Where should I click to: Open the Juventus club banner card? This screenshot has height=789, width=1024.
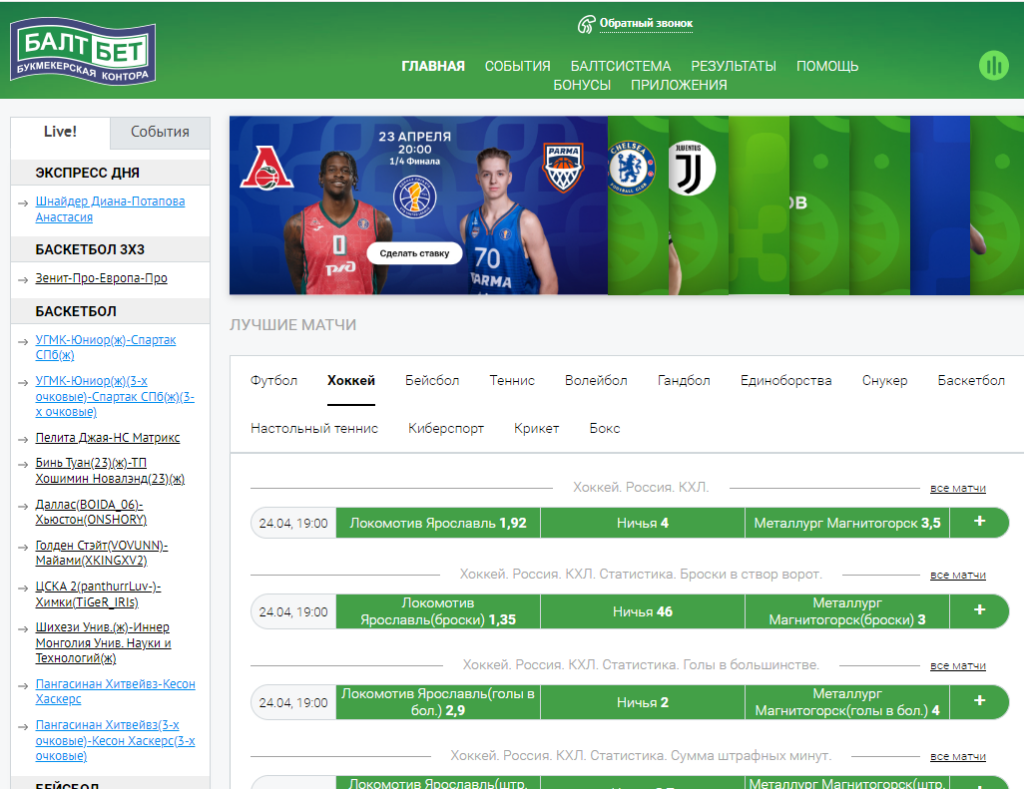698,205
